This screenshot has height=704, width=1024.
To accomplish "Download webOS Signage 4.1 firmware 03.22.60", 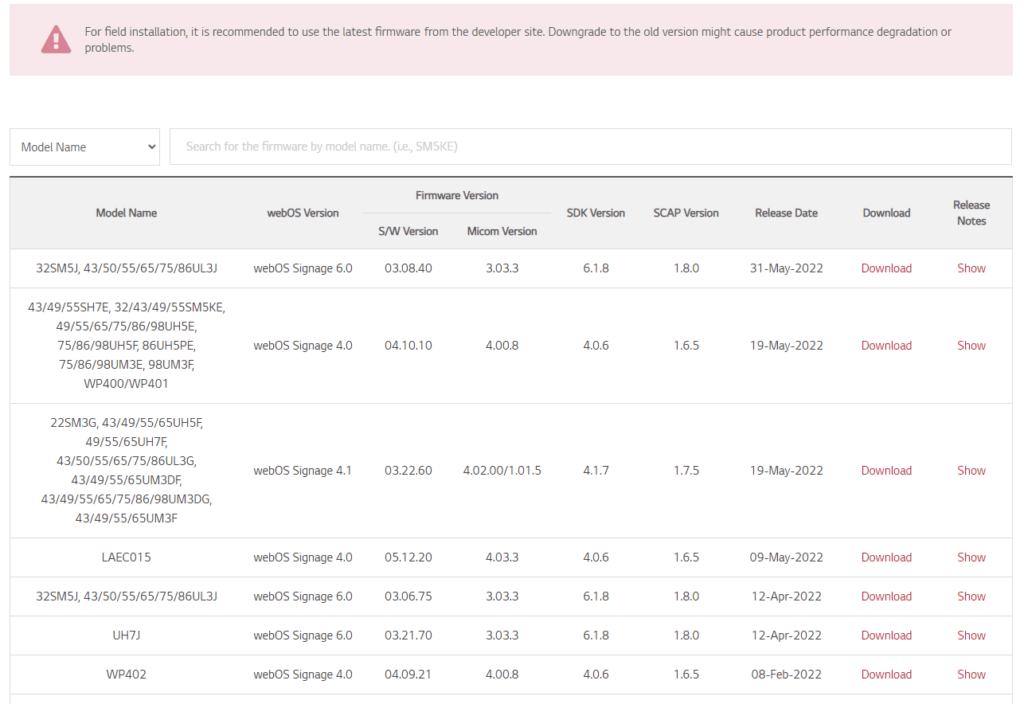I will coord(886,471).
